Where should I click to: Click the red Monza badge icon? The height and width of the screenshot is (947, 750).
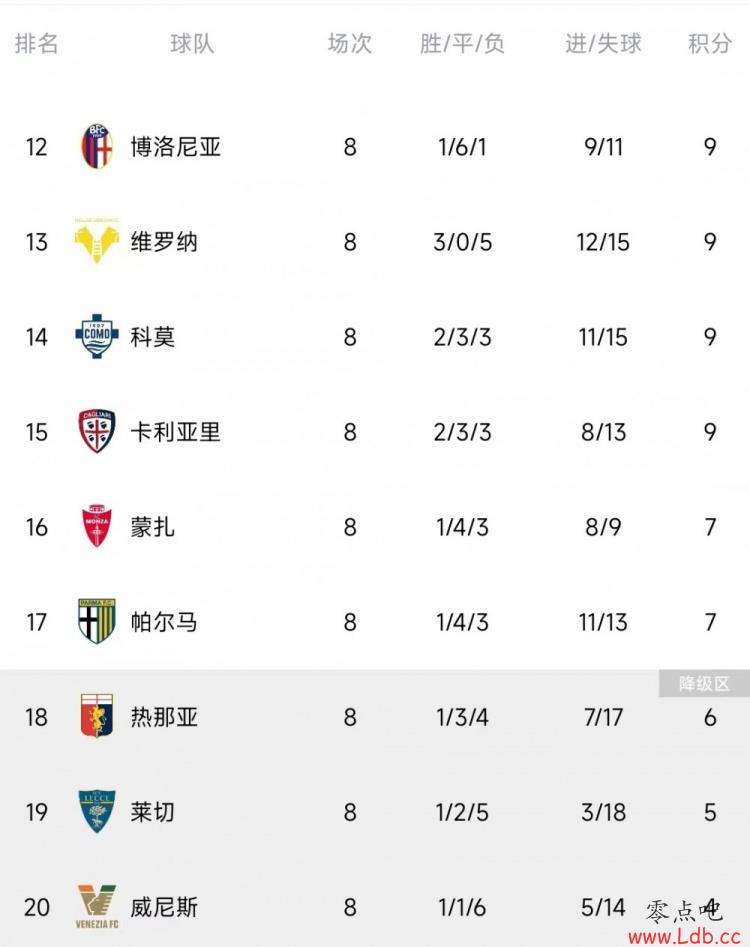(97, 527)
